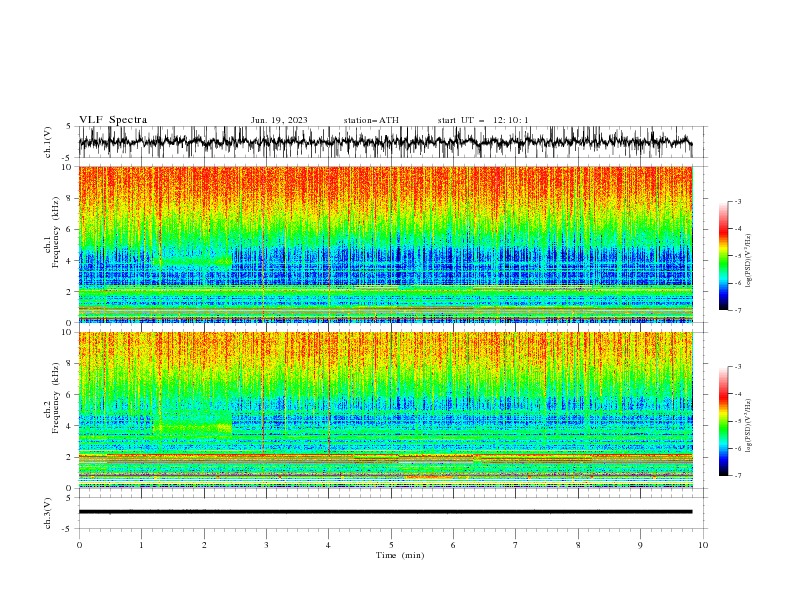This screenshot has height=612, width=792.
Task: Click the '8' kHz tick of ch.2 spectrogram
Action: point(70,364)
